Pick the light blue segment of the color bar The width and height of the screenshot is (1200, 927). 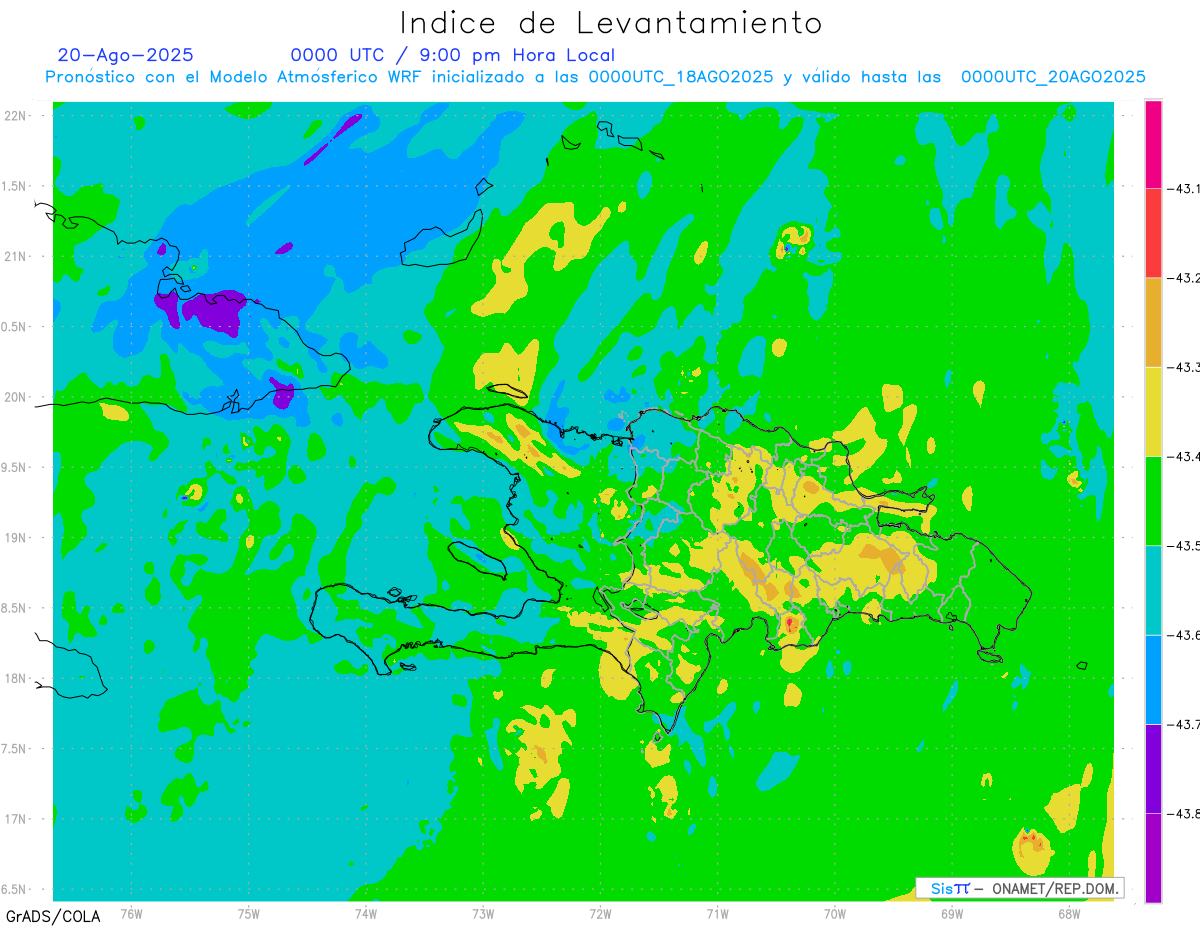[x=1153, y=679]
